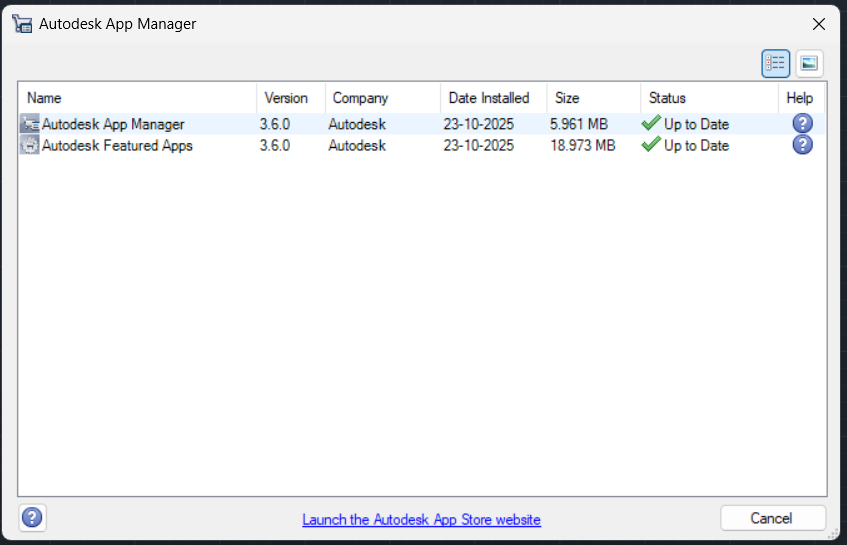Click Up to Date status for App Manager
Viewport: 847px width, 545px height.
(x=696, y=124)
